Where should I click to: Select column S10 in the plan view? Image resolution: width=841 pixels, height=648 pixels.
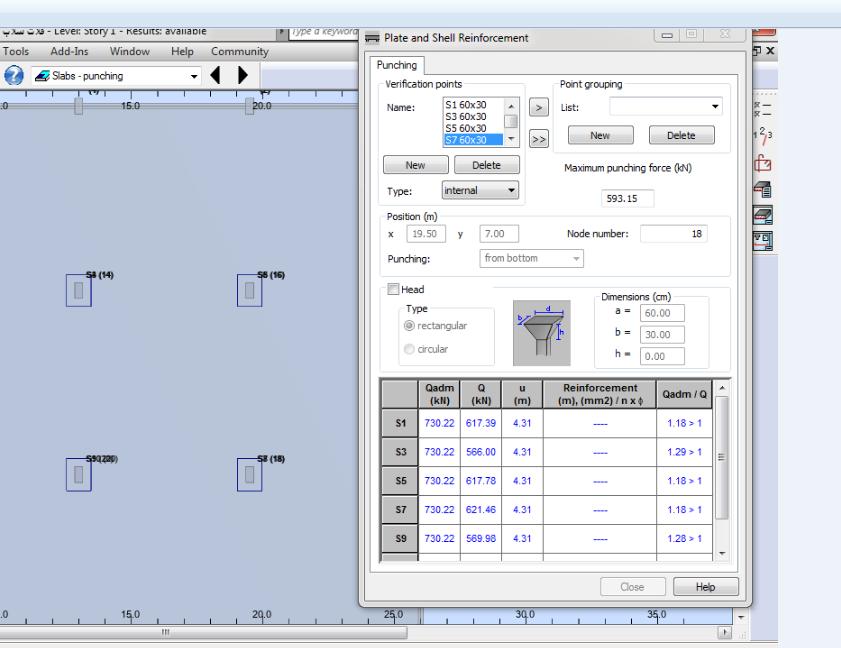(79, 475)
